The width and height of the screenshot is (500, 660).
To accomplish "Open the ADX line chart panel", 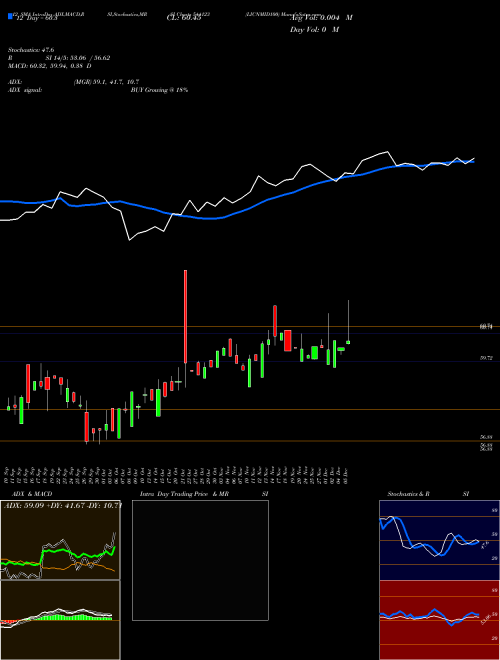I will point(60,540).
